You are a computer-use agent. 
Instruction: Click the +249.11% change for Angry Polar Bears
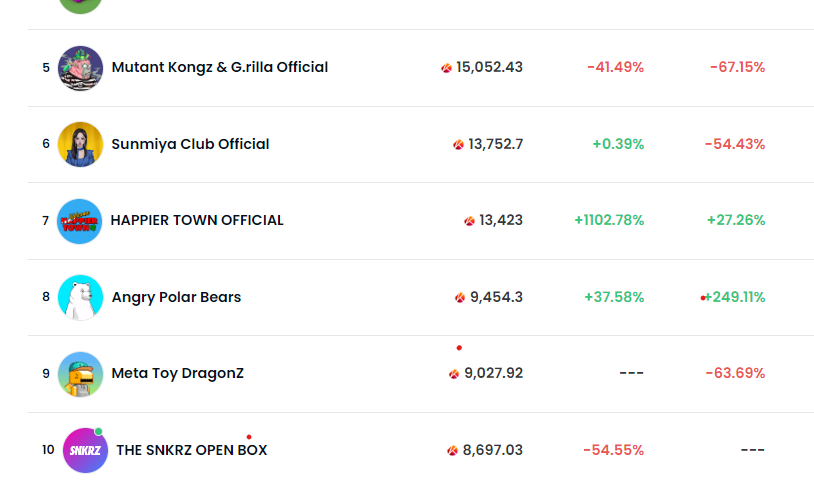[x=735, y=297]
